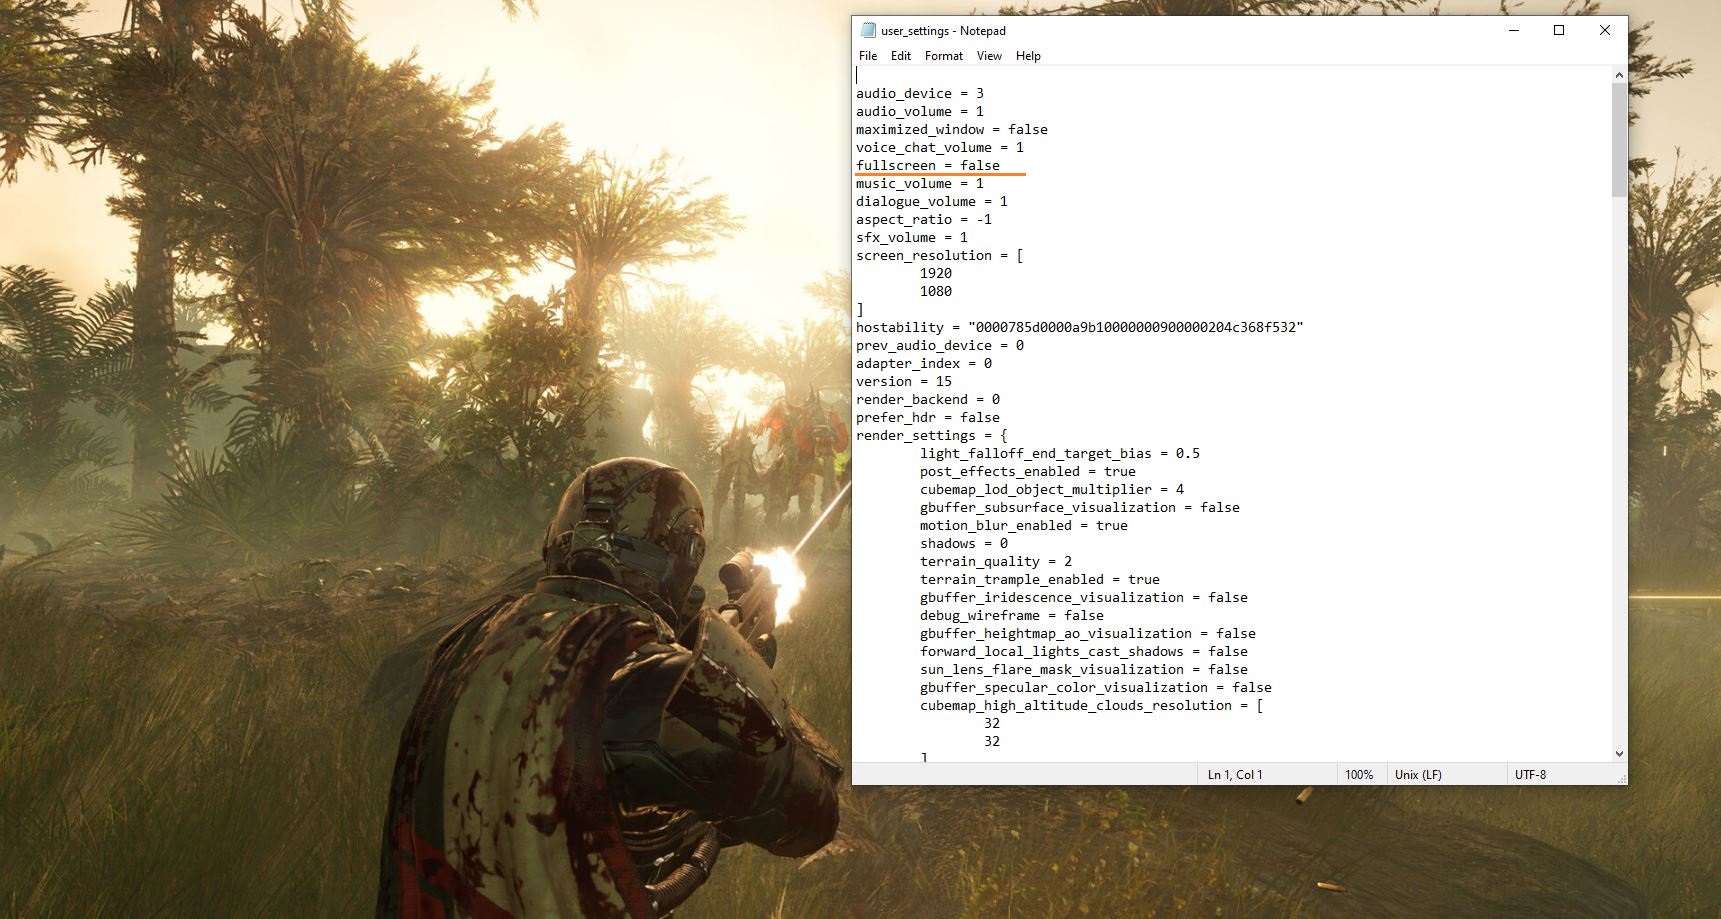Close the user_settings Notepad window
Viewport: 1721px width, 919px height.
click(1605, 30)
